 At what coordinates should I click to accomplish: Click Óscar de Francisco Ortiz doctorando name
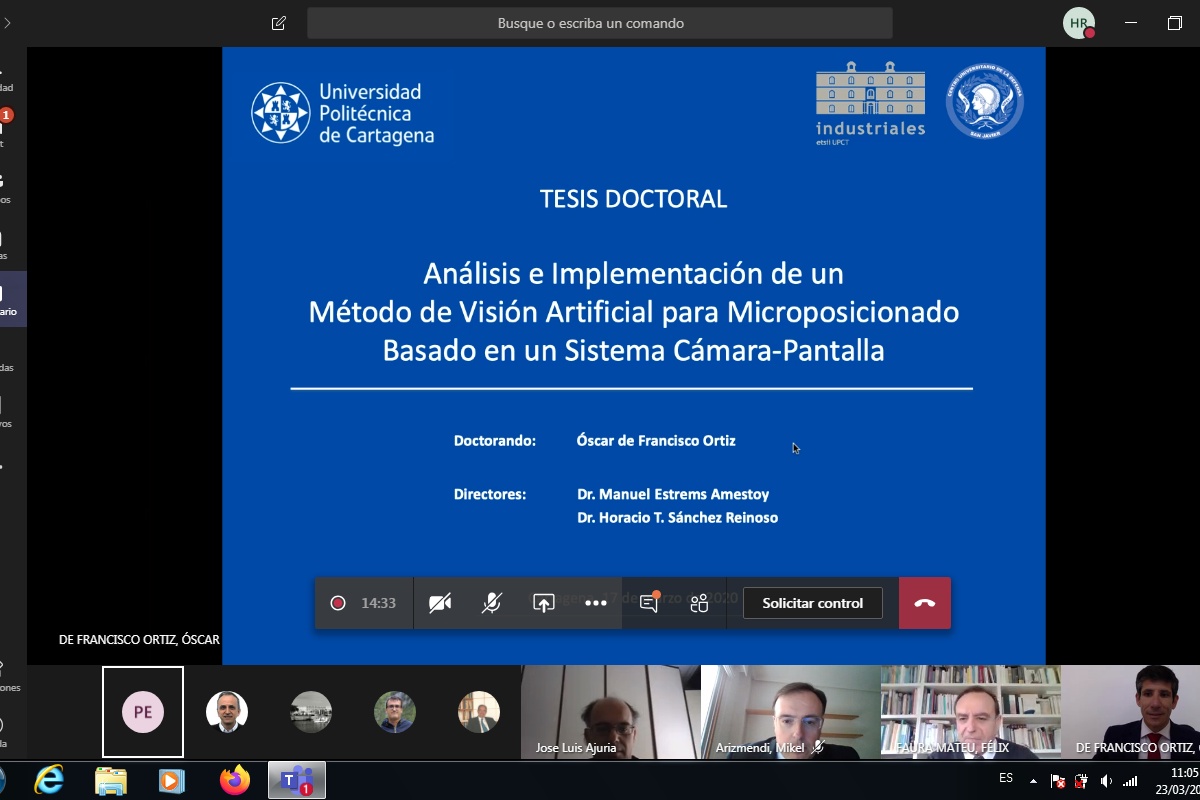pyautogui.click(x=656, y=440)
